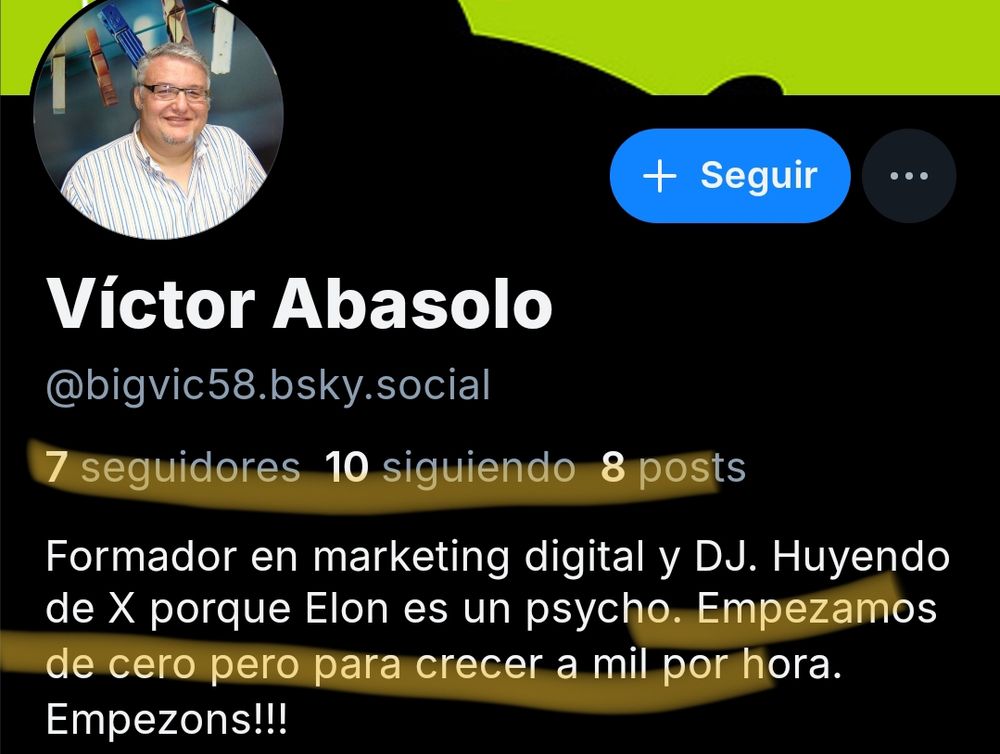This screenshot has width=1000, height=754.
Task: Follow Víctor Abasolo using Seguir button
Action: click(x=730, y=175)
